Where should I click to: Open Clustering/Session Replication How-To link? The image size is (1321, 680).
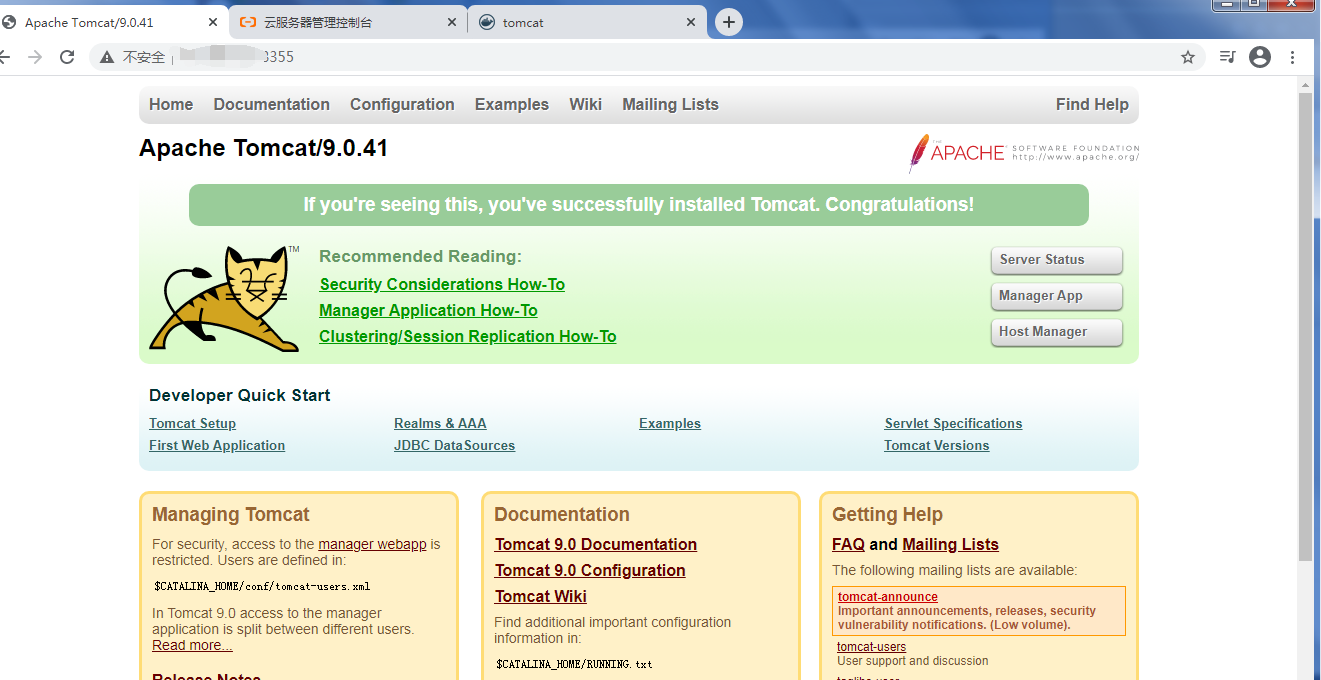coord(467,337)
